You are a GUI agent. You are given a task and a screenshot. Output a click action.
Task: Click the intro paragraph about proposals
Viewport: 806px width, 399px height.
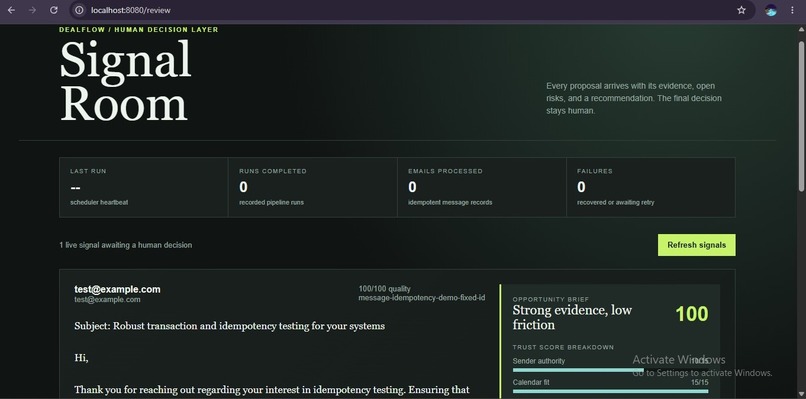(x=634, y=98)
